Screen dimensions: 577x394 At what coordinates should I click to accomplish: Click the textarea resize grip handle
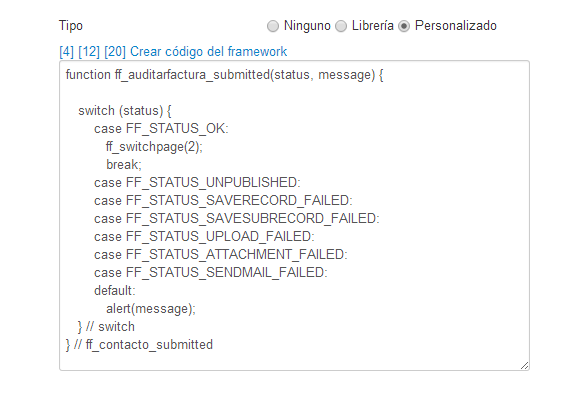tap(525, 365)
